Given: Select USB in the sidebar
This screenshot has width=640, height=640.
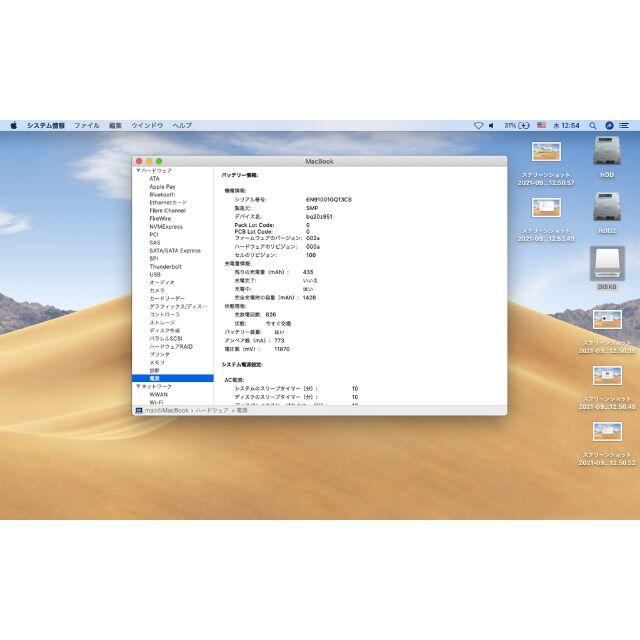Looking at the screenshot, I should [x=155, y=274].
